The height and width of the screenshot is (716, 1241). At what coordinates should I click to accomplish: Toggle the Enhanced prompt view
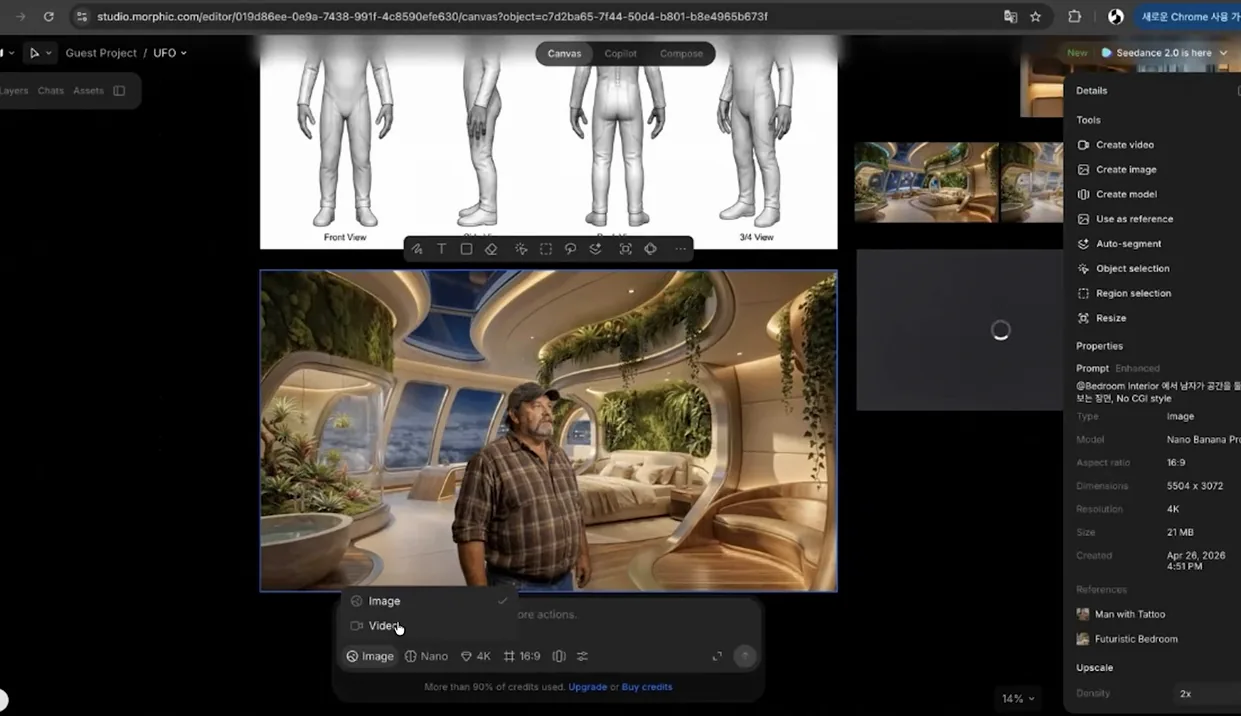pos(1137,369)
